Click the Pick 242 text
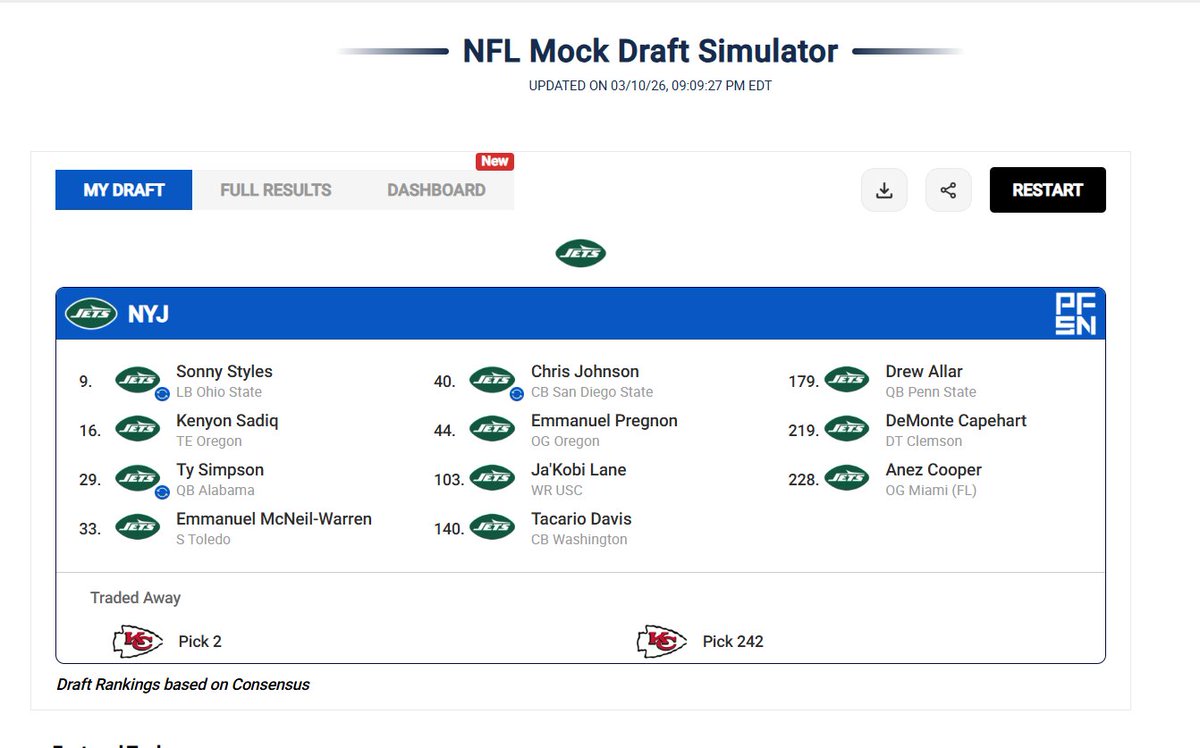 point(733,641)
